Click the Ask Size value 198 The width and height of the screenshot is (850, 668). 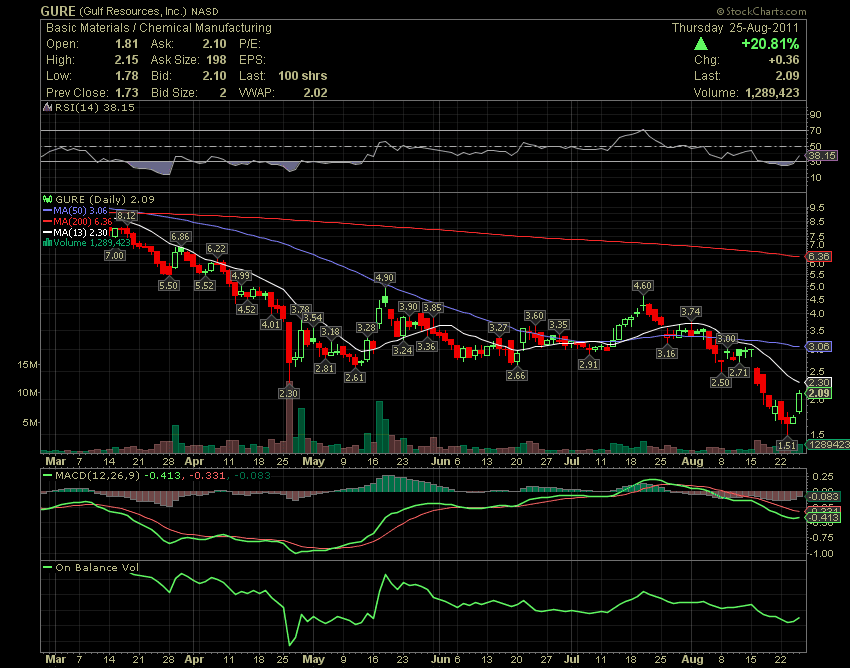click(x=216, y=60)
